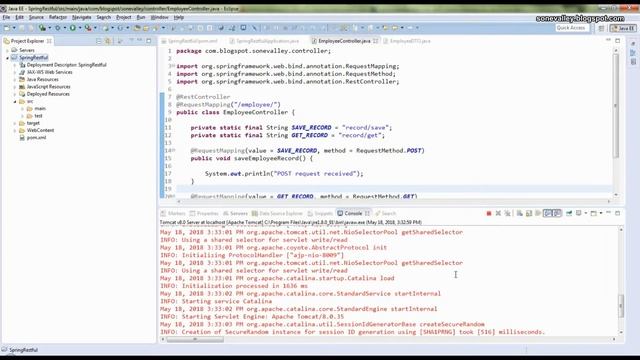The height and width of the screenshot is (360, 640).
Task: Open the Window menu
Action: (x=159, y=17)
